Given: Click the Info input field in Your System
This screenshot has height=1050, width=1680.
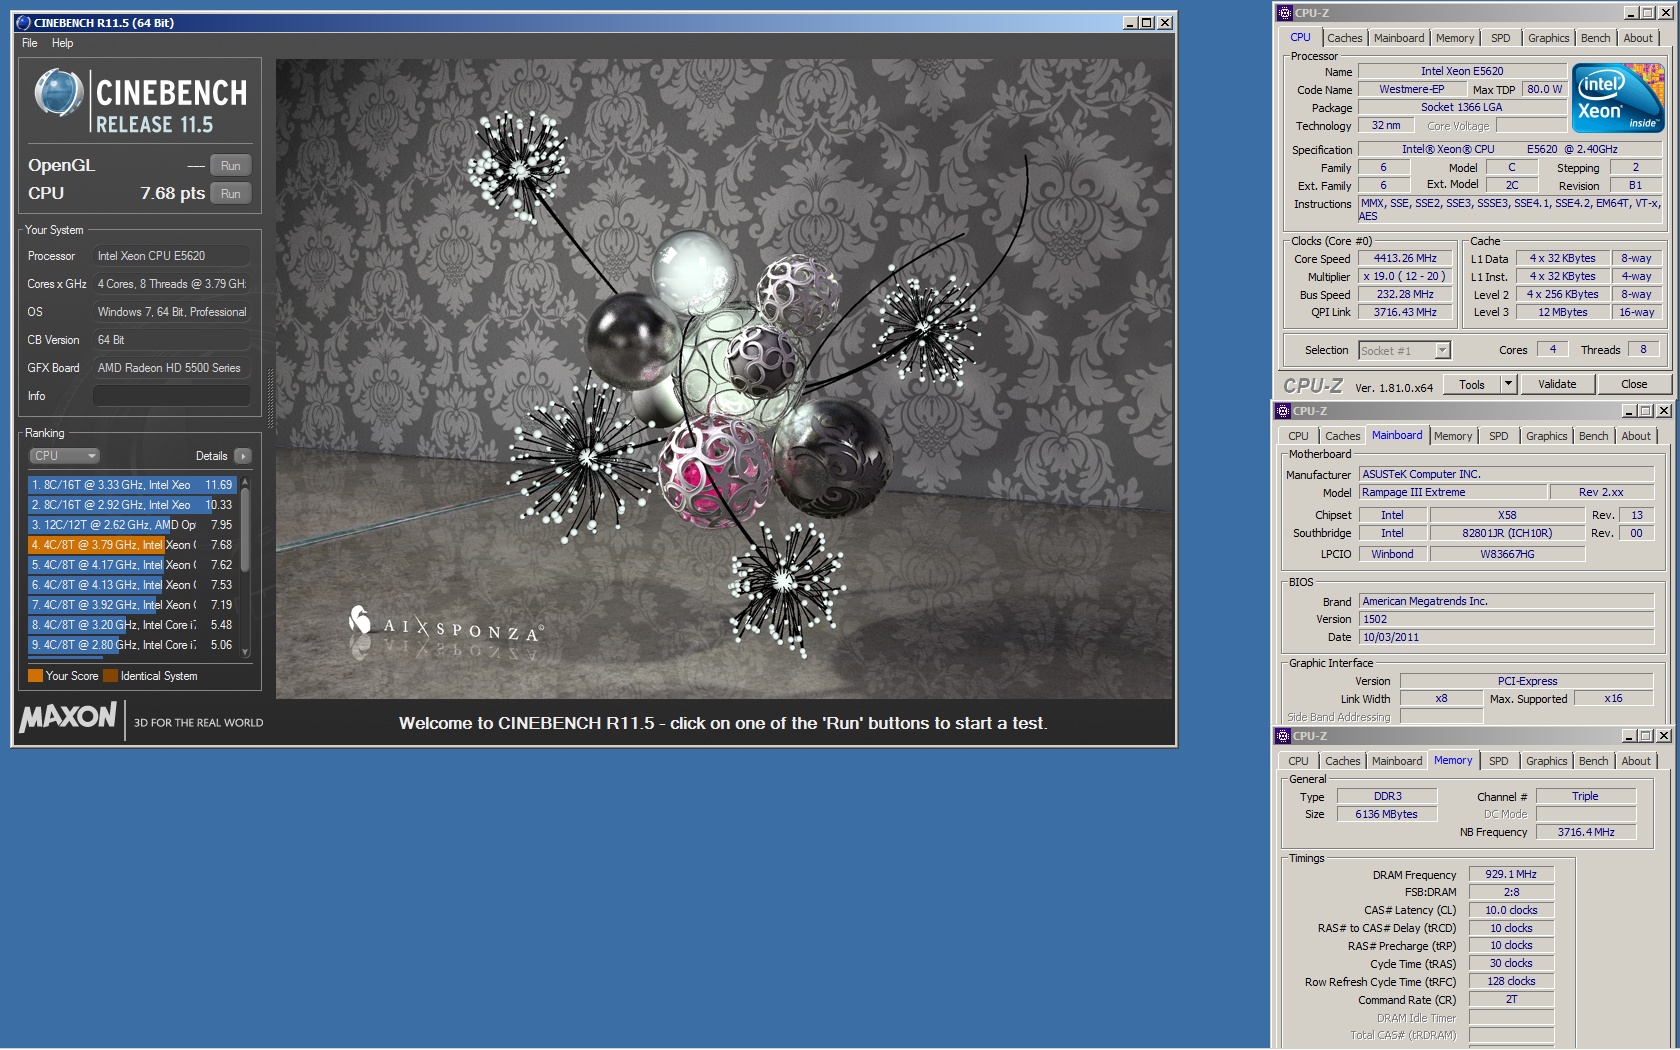Looking at the screenshot, I should click(x=171, y=396).
